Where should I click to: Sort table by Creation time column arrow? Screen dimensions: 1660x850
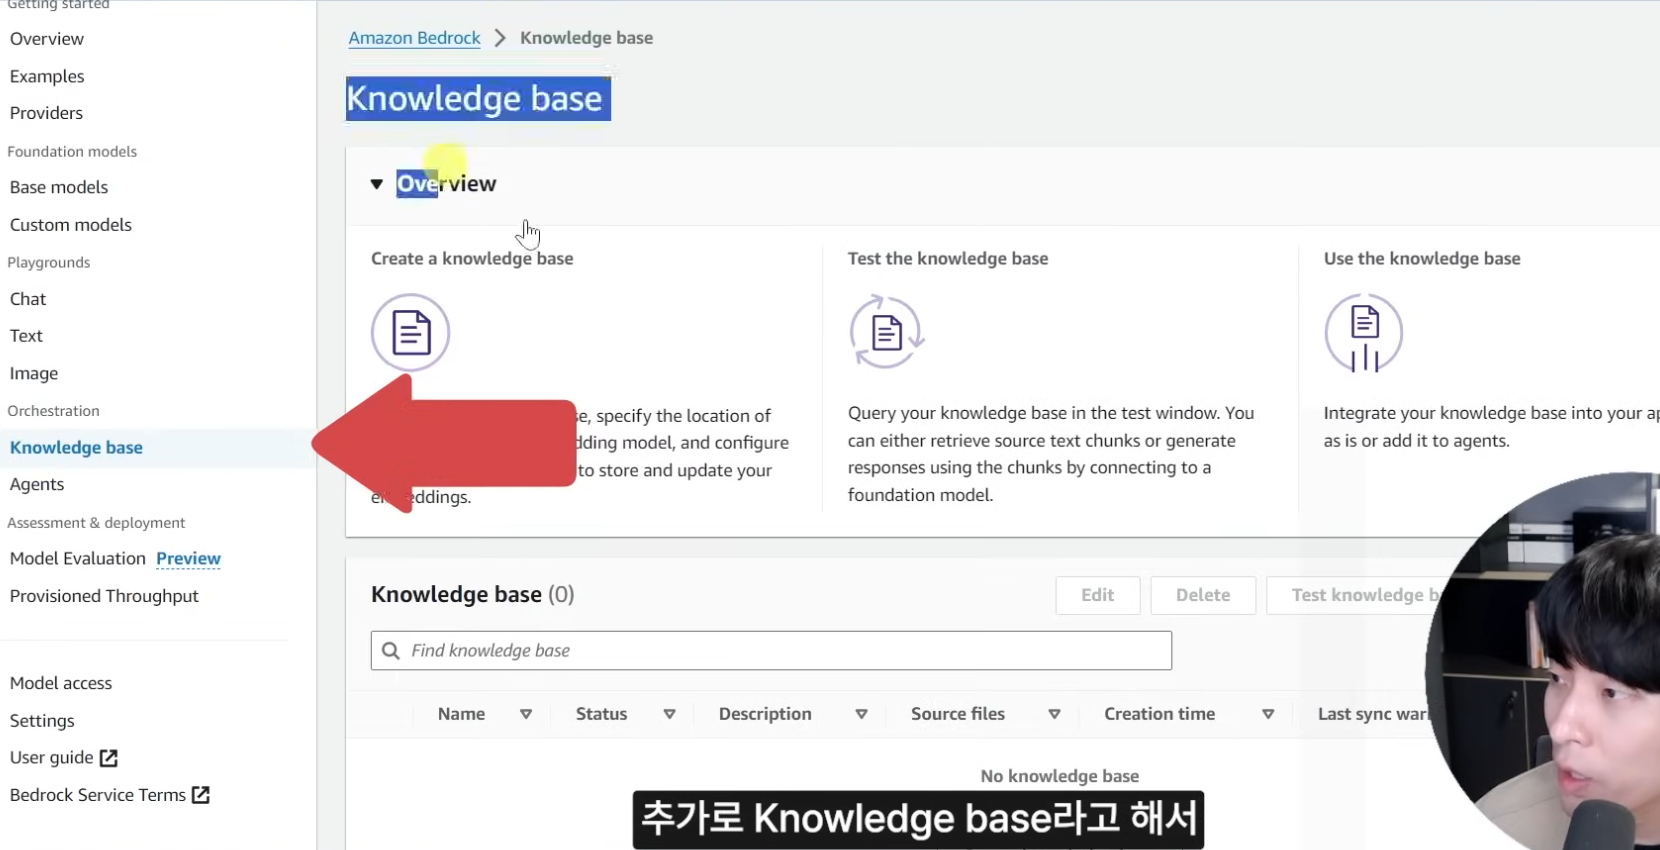tap(1268, 714)
